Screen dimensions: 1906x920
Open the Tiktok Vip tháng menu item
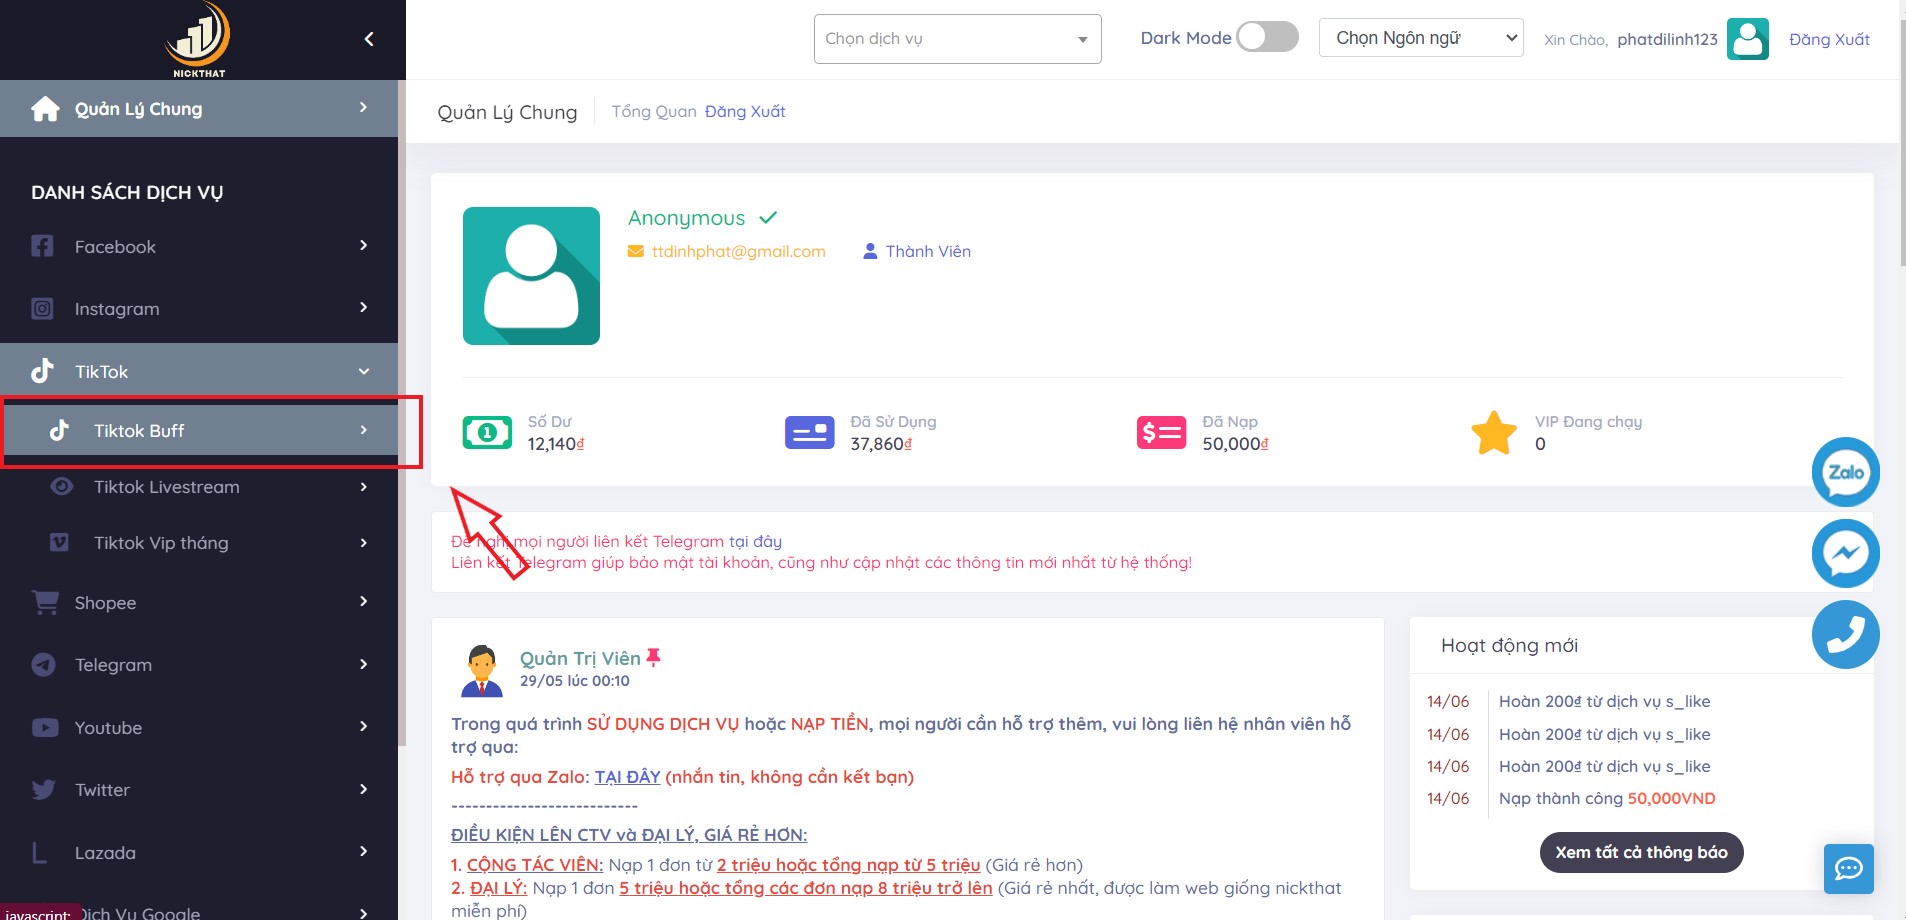pos(199,543)
